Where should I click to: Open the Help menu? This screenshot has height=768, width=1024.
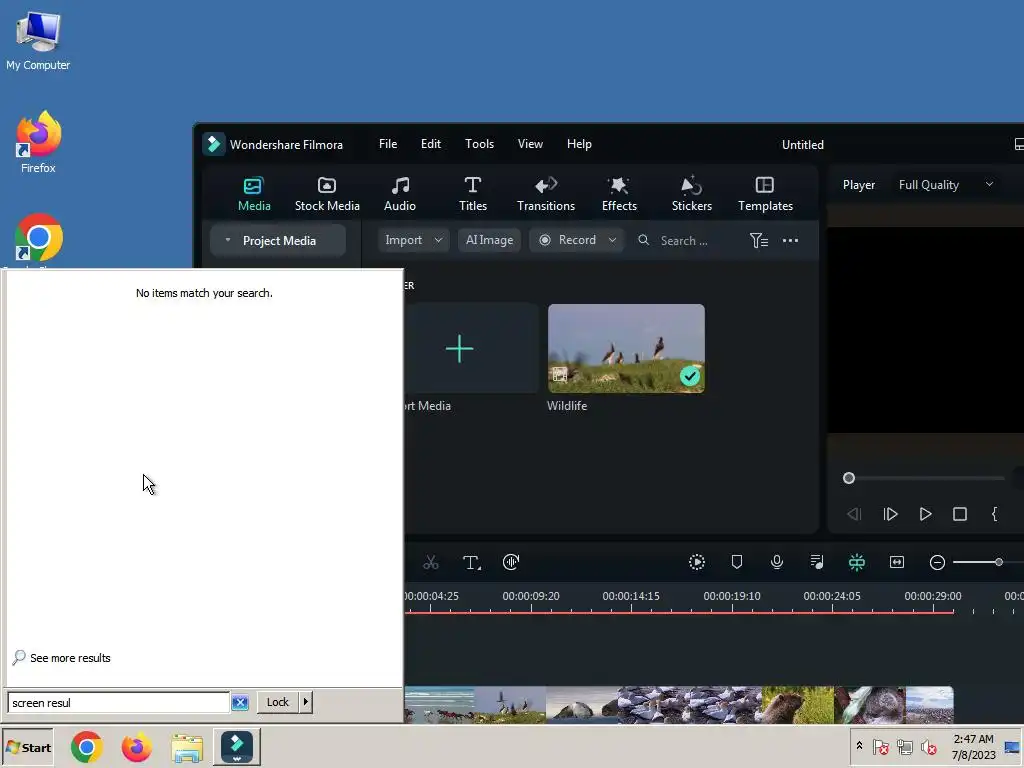579,144
